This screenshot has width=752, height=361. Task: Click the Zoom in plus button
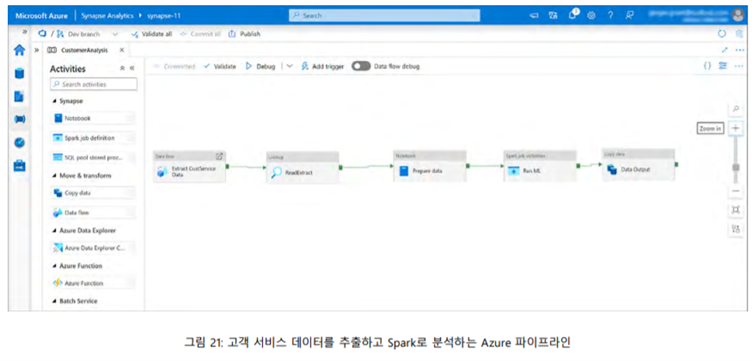pos(736,128)
